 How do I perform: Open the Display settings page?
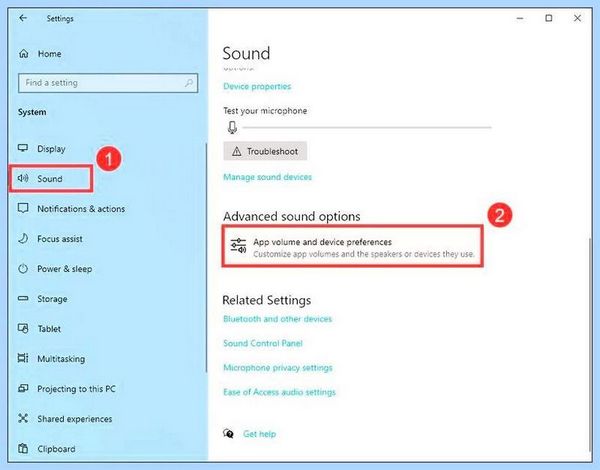[x=51, y=149]
